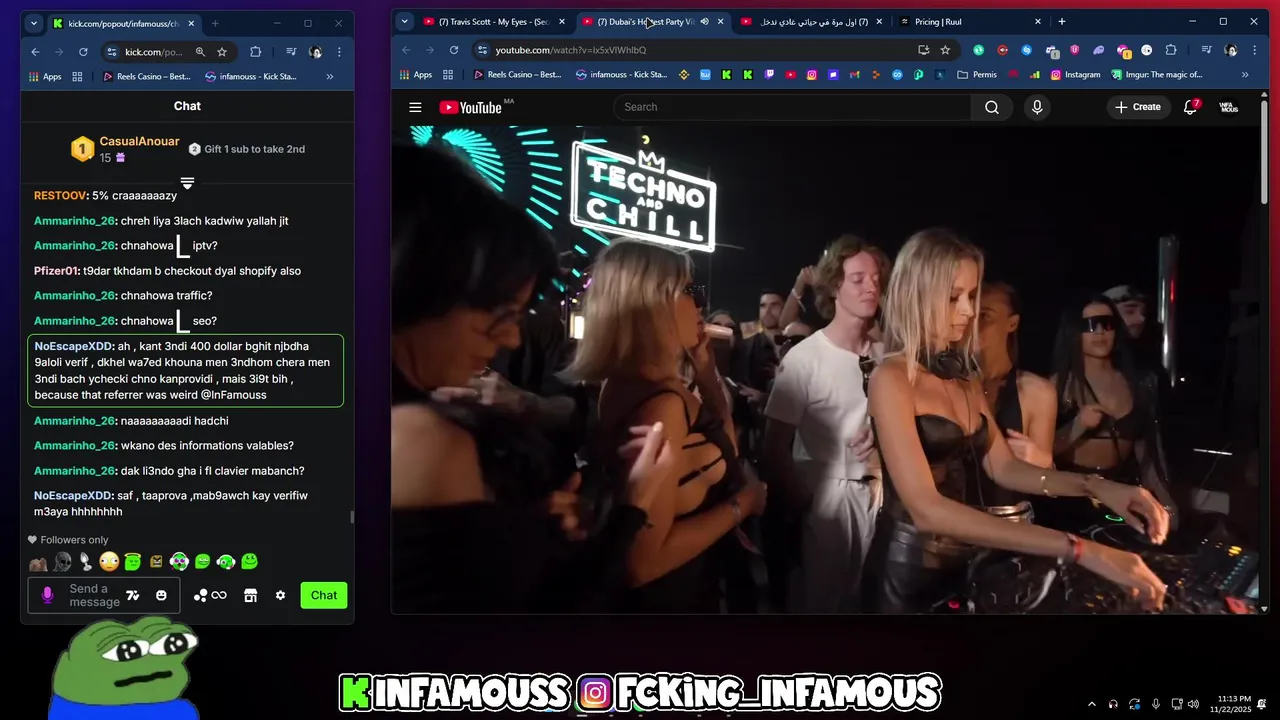Open Kick chat settings gear
Viewport: 1280px width, 720px height.
(x=280, y=595)
